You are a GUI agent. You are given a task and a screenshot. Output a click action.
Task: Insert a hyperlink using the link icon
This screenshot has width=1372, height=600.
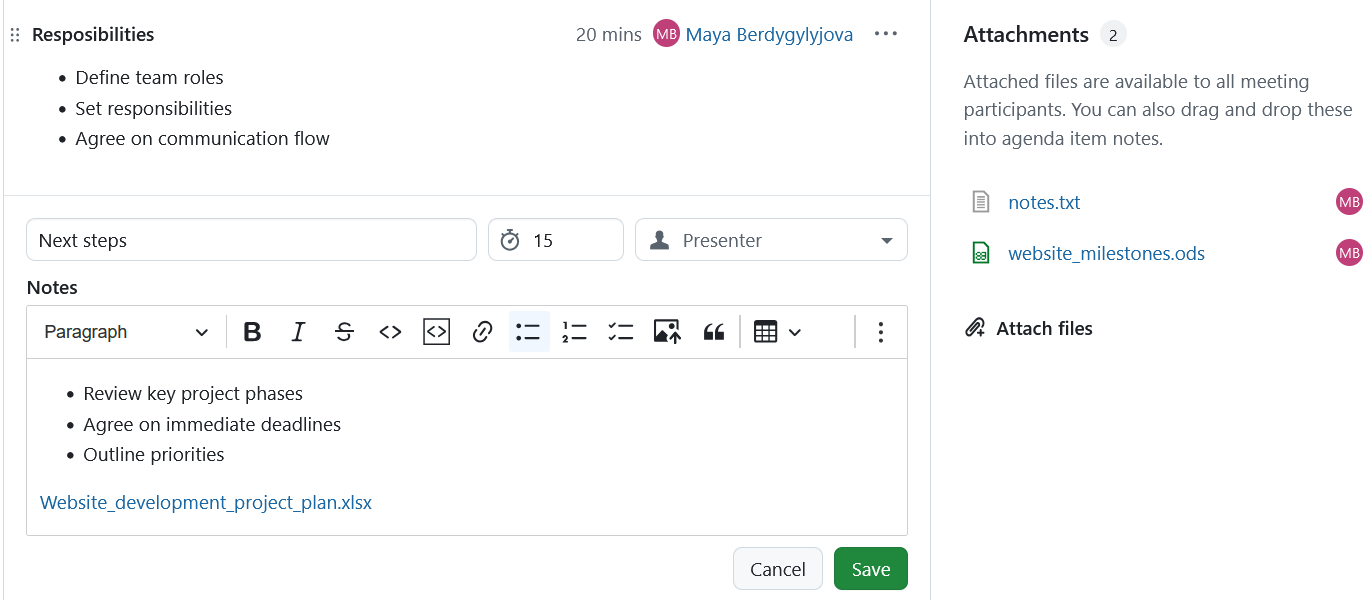point(482,331)
